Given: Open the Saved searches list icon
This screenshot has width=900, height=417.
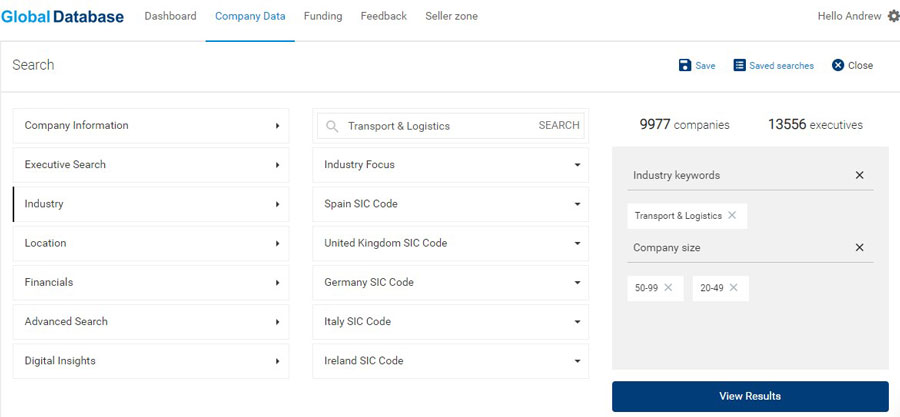Looking at the screenshot, I should (739, 65).
